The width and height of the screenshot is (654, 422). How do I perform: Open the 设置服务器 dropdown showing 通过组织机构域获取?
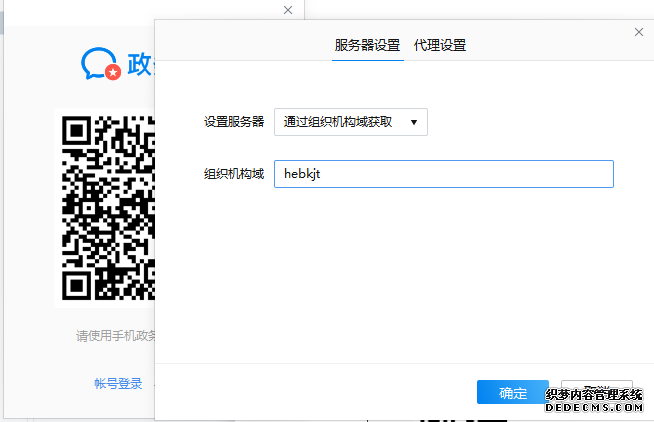point(350,122)
